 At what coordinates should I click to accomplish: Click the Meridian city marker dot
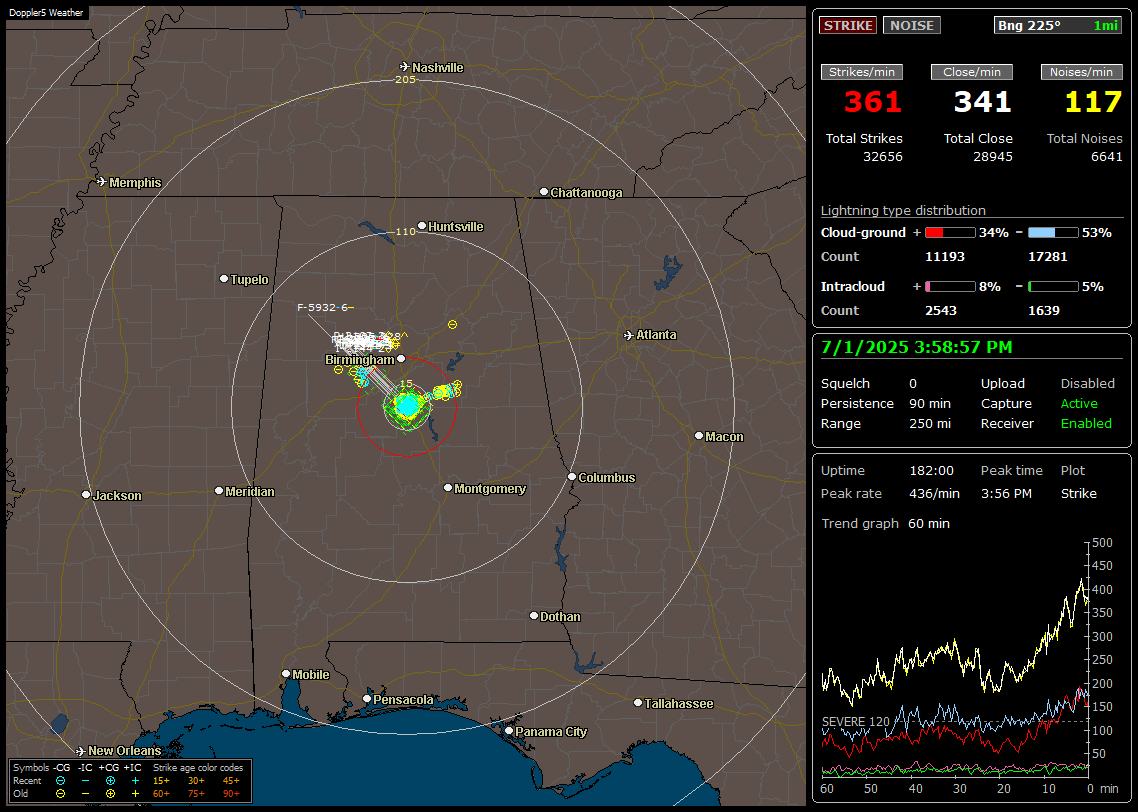(x=218, y=491)
